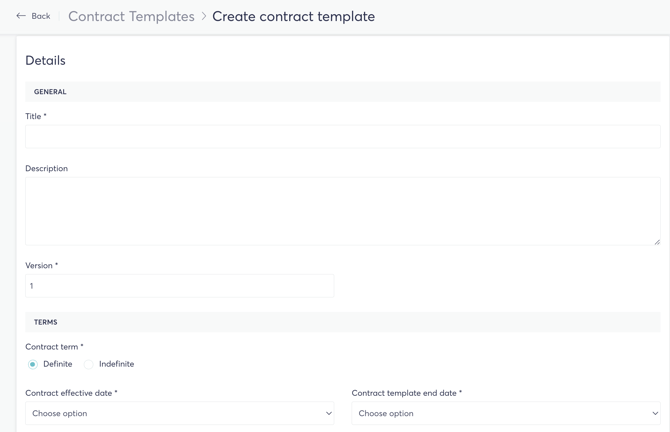The width and height of the screenshot is (670, 432).
Task: Click the Contract term label
Action: [54, 347]
